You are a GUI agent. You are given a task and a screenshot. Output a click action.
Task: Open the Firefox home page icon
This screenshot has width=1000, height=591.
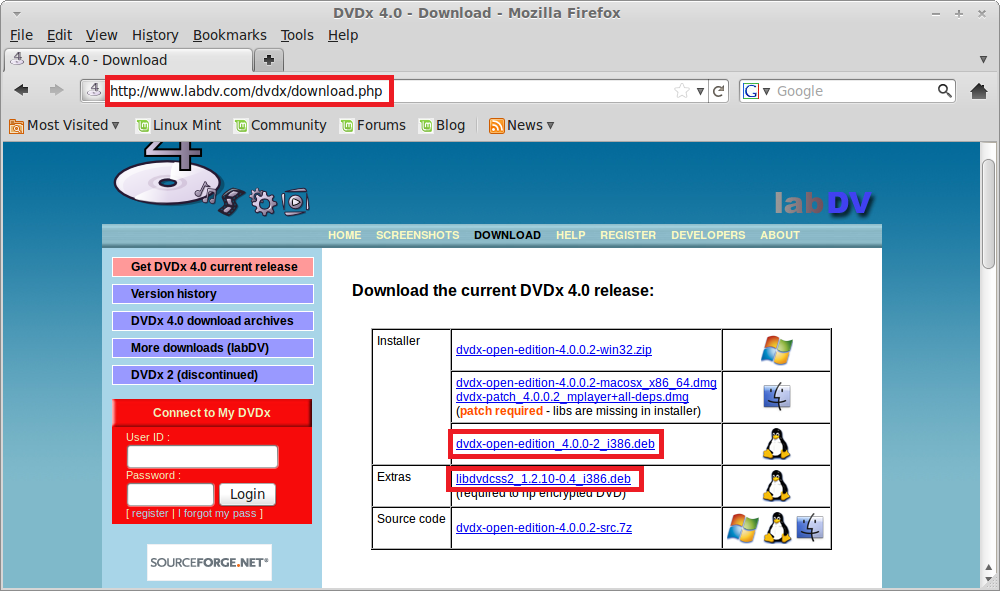pos(979,91)
